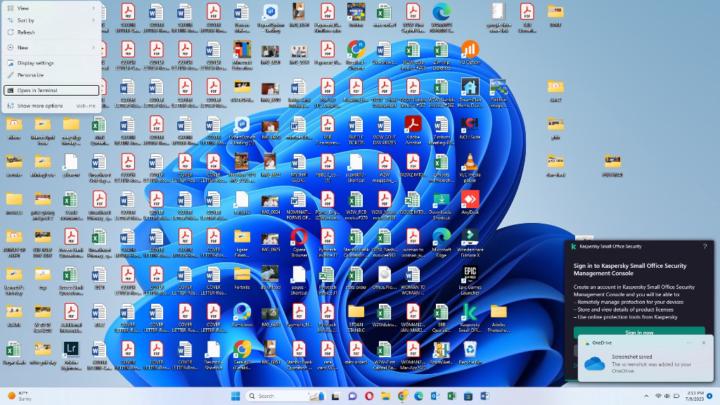The width and height of the screenshot is (720, 405).
Task: Open the Recycle Bin icon
Action: [x=470, y=349]
